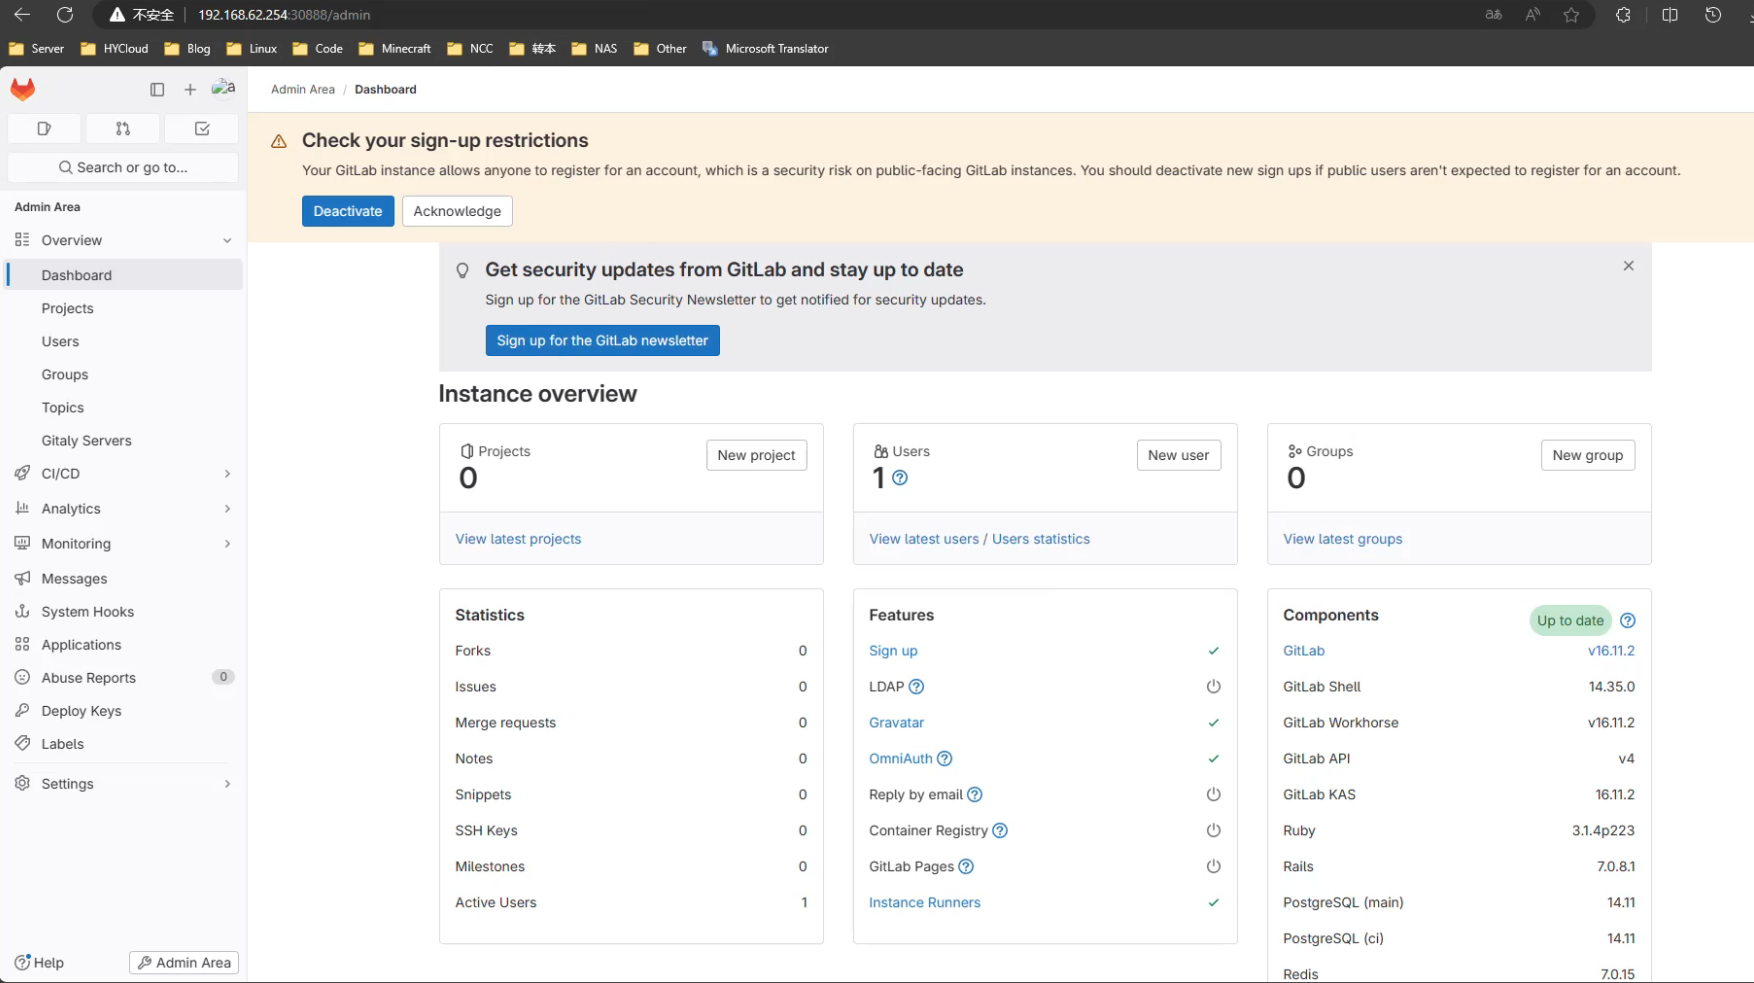Viewport: 1754px width, 983px height.
Task: Expand the CI/CD sidebar section
Action: (x=227, y=474)
